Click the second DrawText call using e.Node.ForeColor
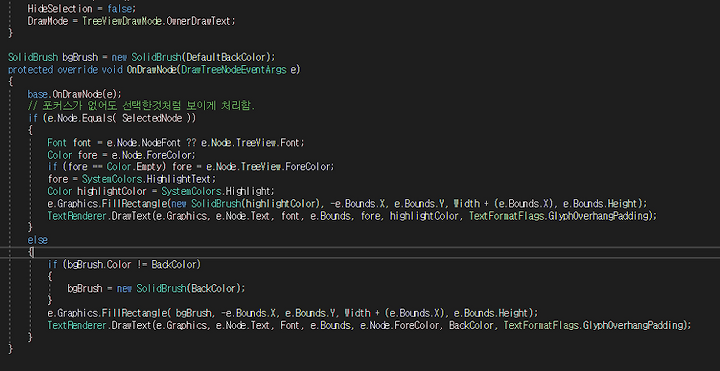This screenshot has width=720, height=371. point(369,326)
